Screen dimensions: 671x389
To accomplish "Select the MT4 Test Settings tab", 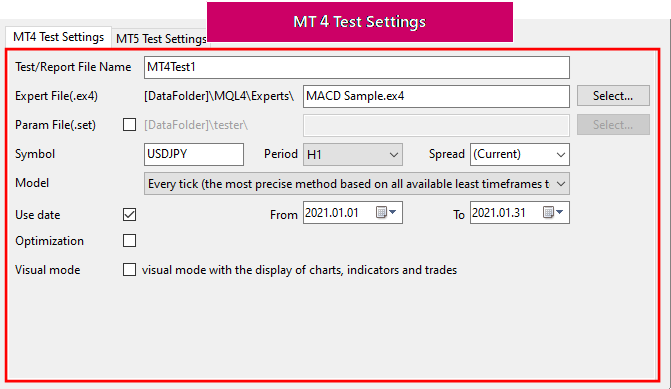I will click(x=59, y=37).
